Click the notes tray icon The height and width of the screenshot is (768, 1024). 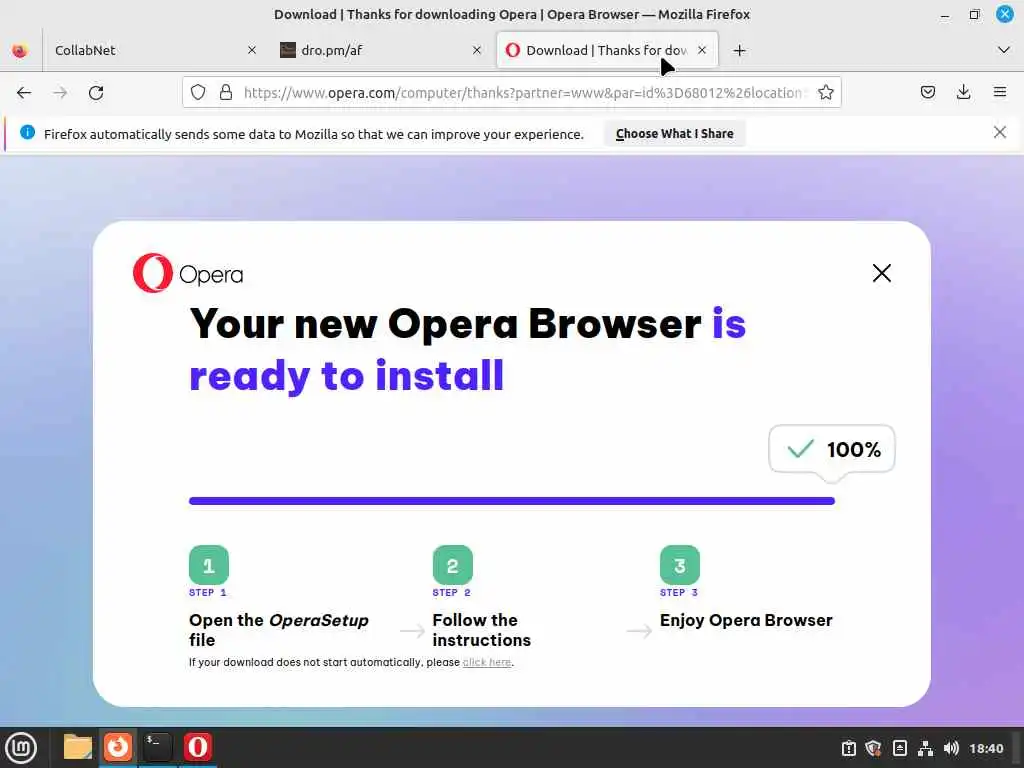(899, 748)
